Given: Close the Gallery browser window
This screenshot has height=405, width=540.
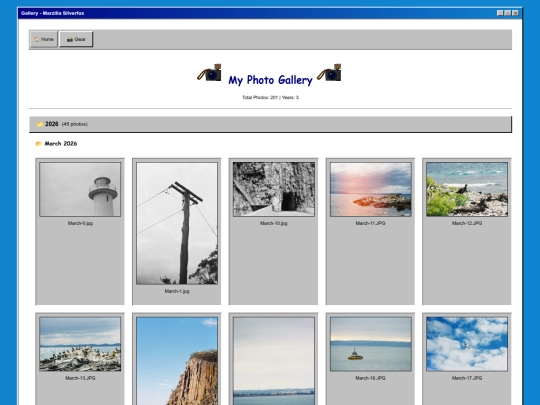Looking at the screenshot, I should 515,13.
